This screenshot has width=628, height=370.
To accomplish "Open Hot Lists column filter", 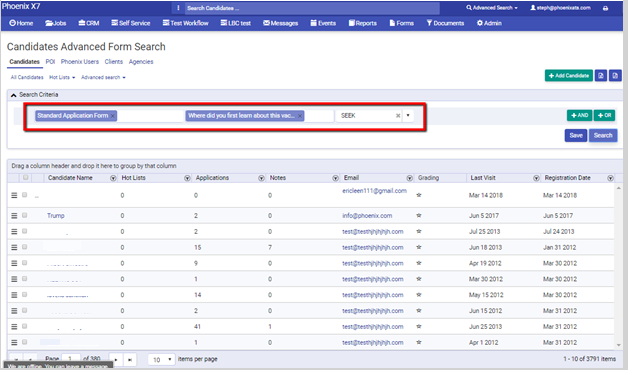I will 187,178.
